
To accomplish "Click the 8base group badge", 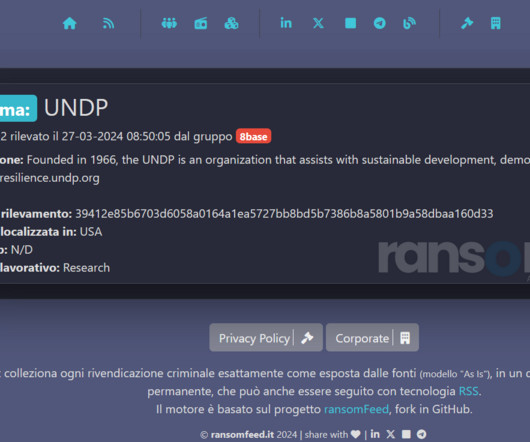I will (254, 136).
